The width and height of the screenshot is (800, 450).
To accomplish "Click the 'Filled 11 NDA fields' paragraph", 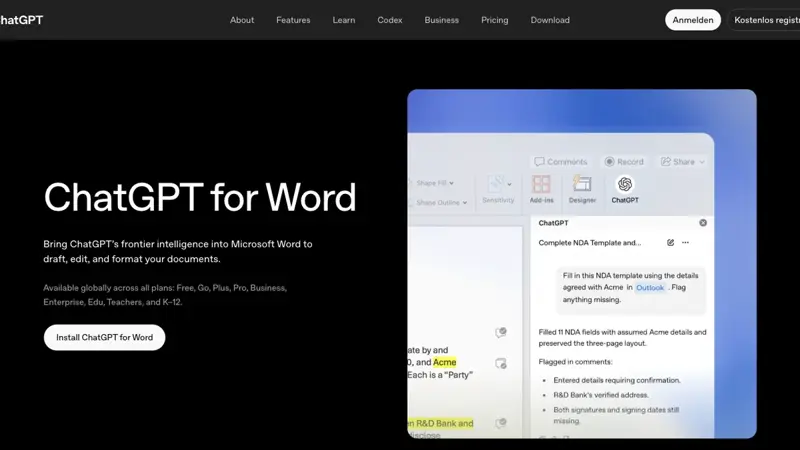I will point(622,338).
